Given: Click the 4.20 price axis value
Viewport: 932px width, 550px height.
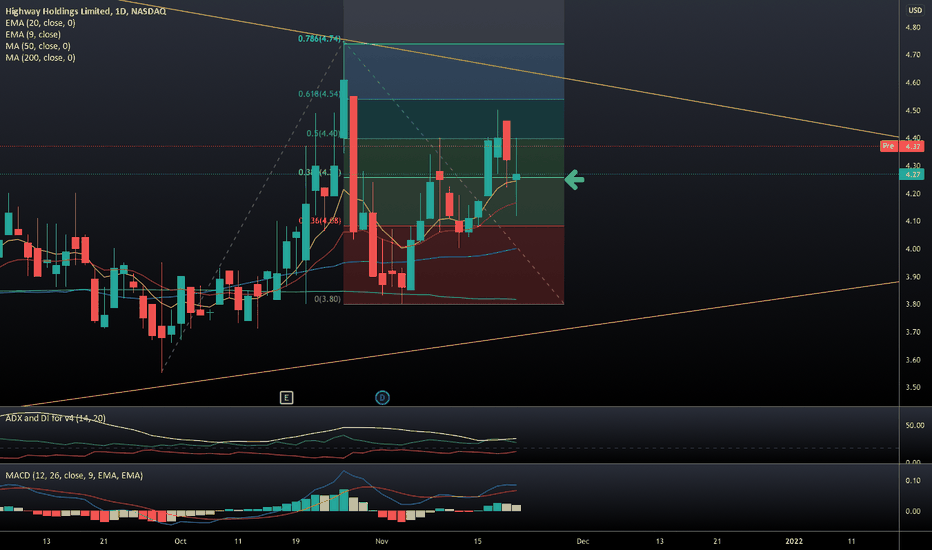Looking at the screenshot, I should click(x=913, y=194).
